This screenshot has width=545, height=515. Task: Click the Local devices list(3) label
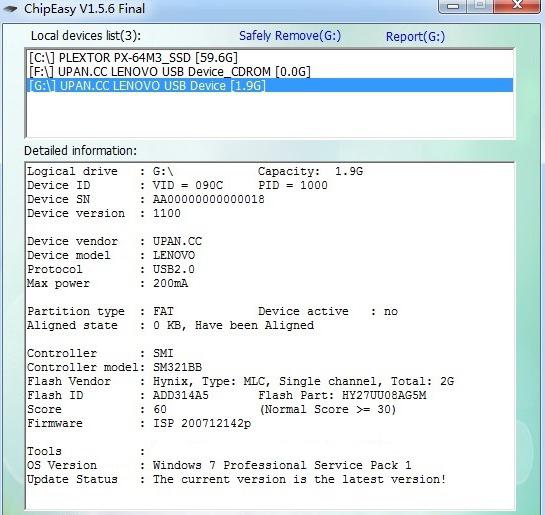click(x=86, y=36)
